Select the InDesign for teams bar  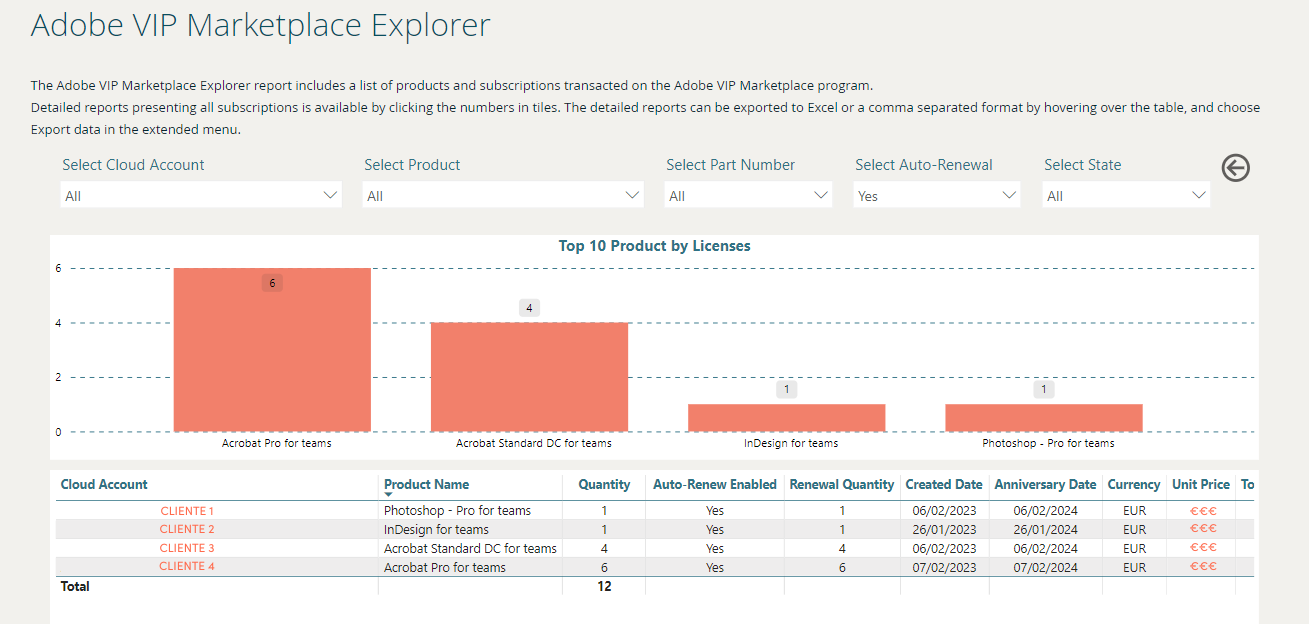click(x=786, y=418)
